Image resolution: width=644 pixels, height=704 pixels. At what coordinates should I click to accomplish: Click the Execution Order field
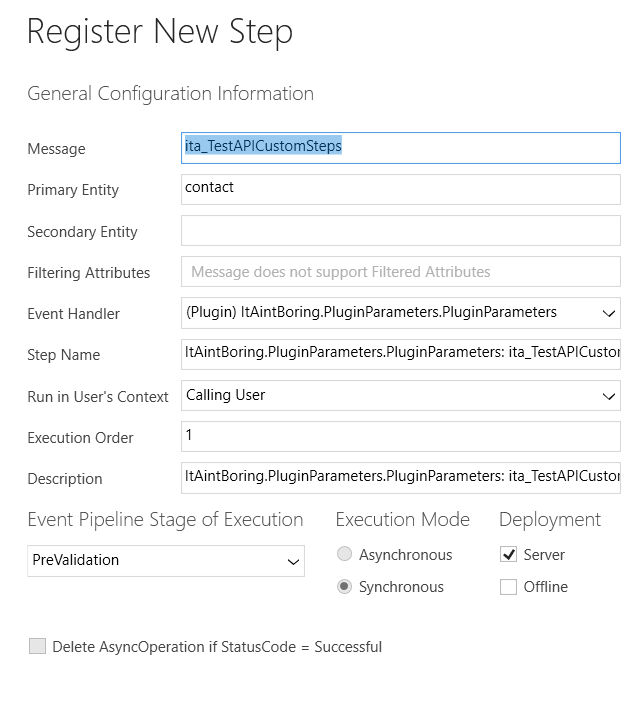coord(401,436)
